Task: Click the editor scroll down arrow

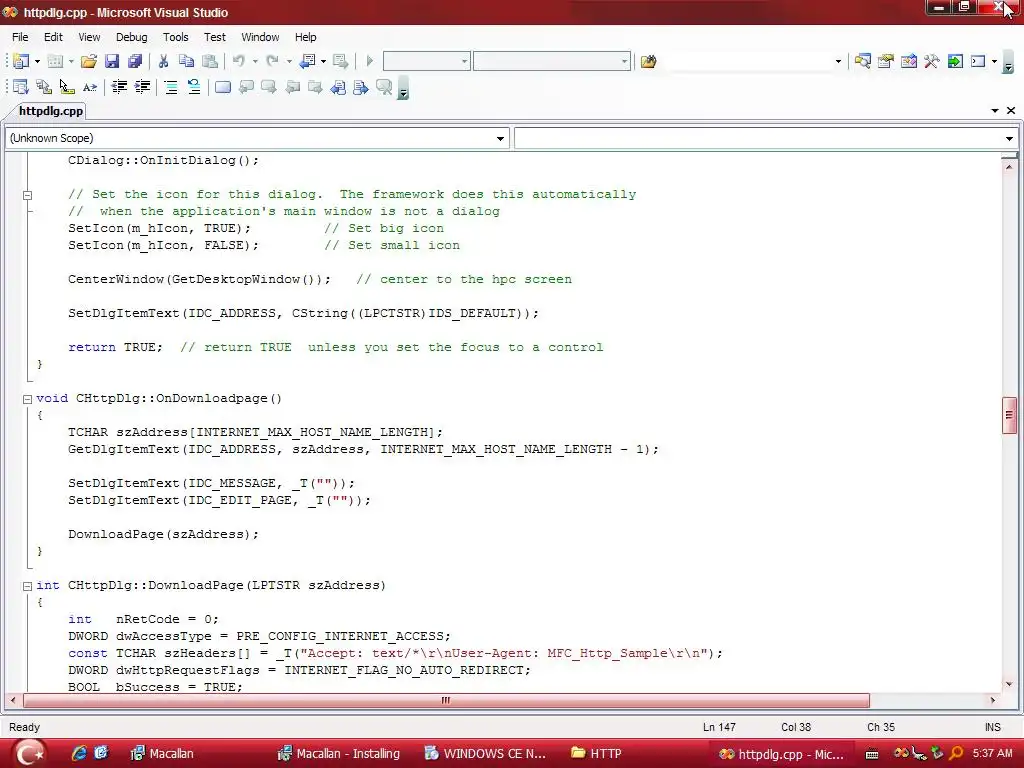Action: coord(1010,684)
